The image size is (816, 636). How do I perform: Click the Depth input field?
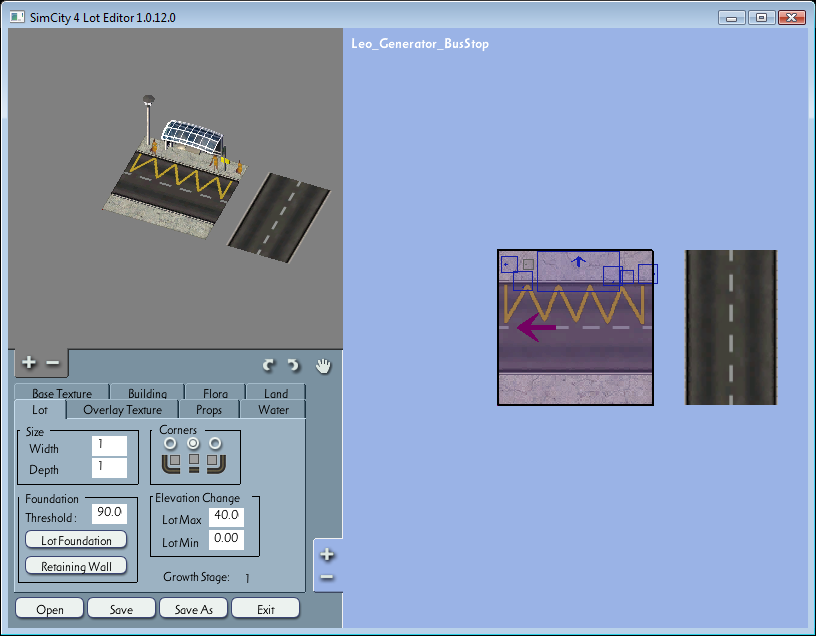[x=109, y=467]
